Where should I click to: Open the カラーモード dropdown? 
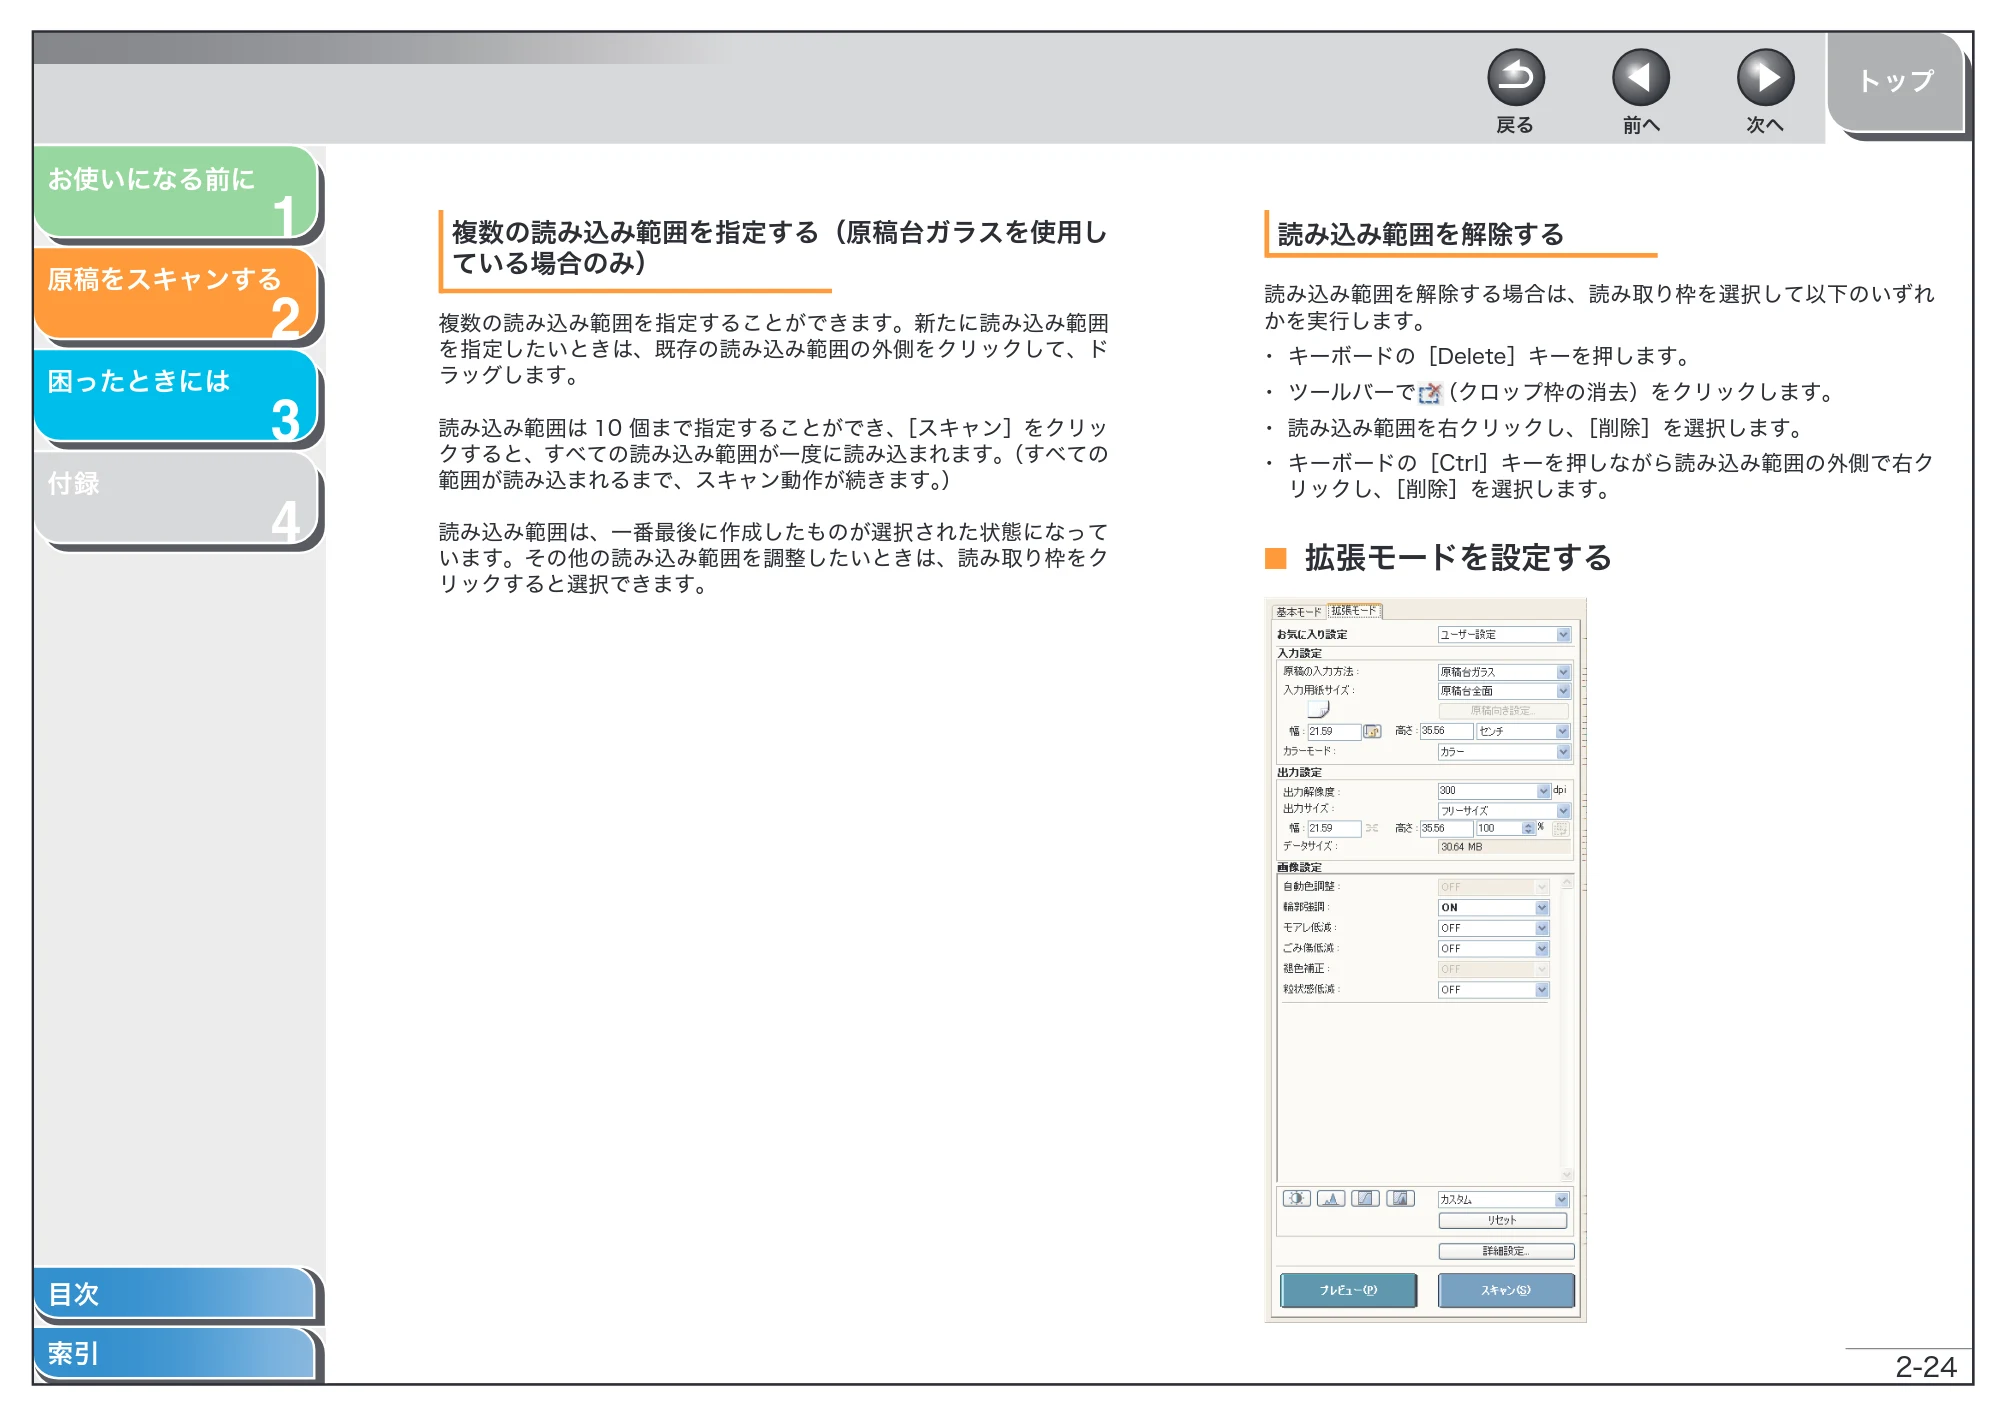(x=1504, y=752)
